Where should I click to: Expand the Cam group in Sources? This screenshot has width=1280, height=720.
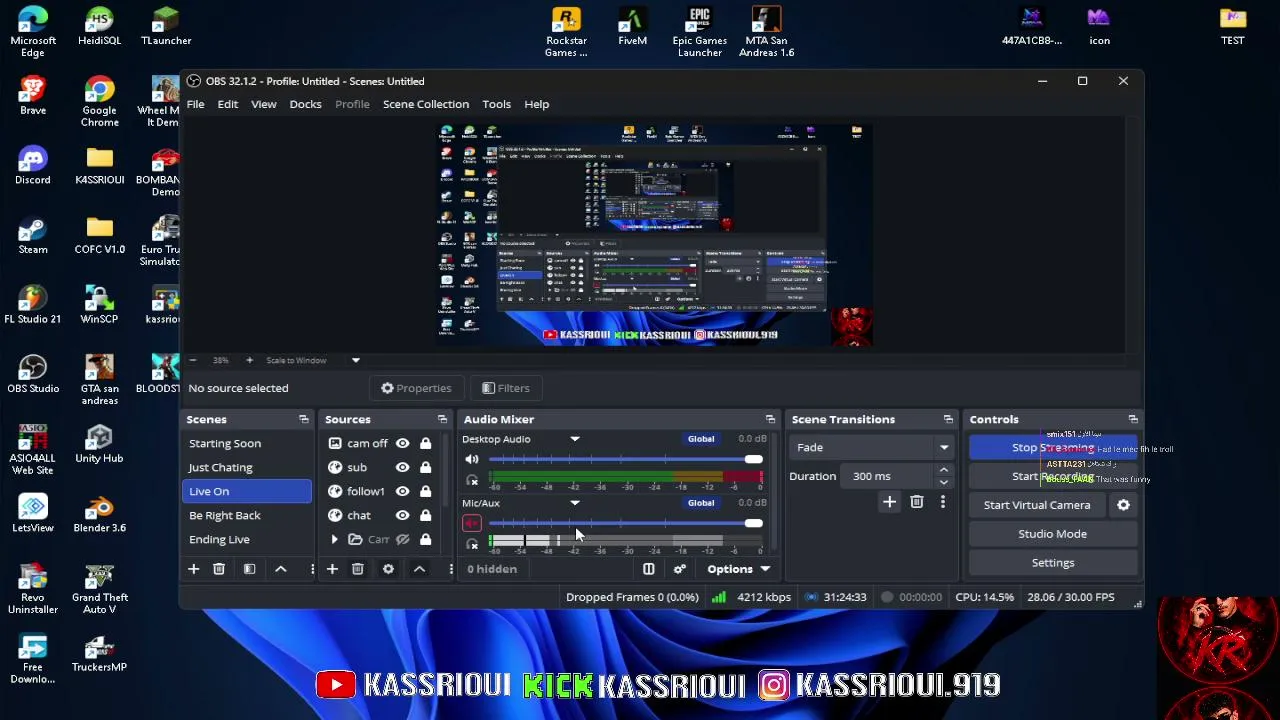pos(334,539)
